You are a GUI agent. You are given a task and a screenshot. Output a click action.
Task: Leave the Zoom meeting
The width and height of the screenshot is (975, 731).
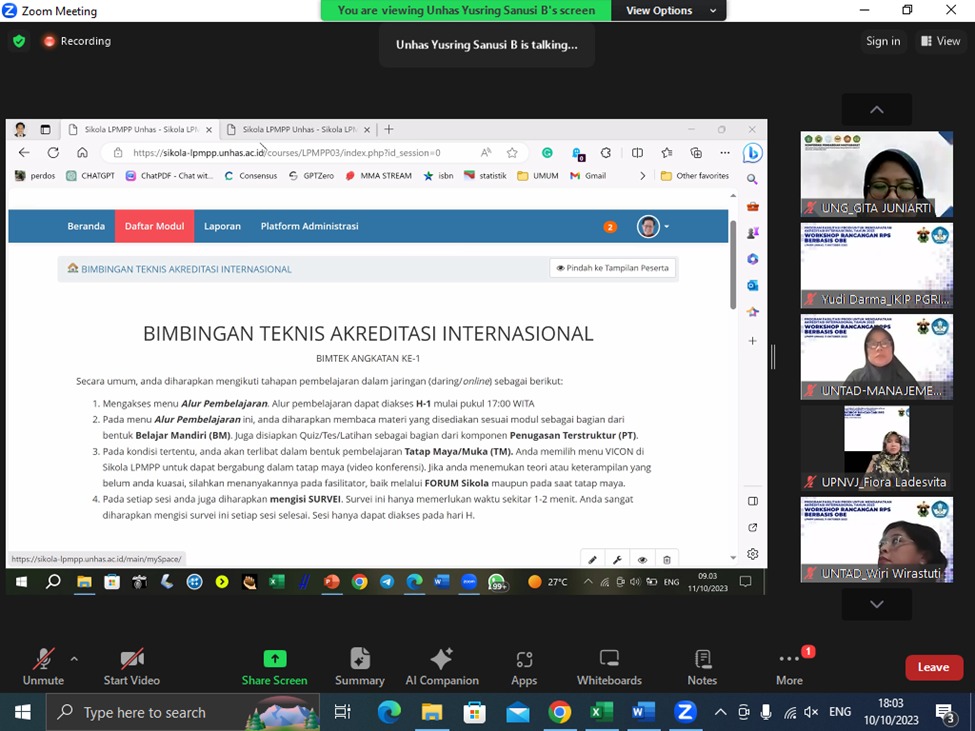click(x=933, y=667)
